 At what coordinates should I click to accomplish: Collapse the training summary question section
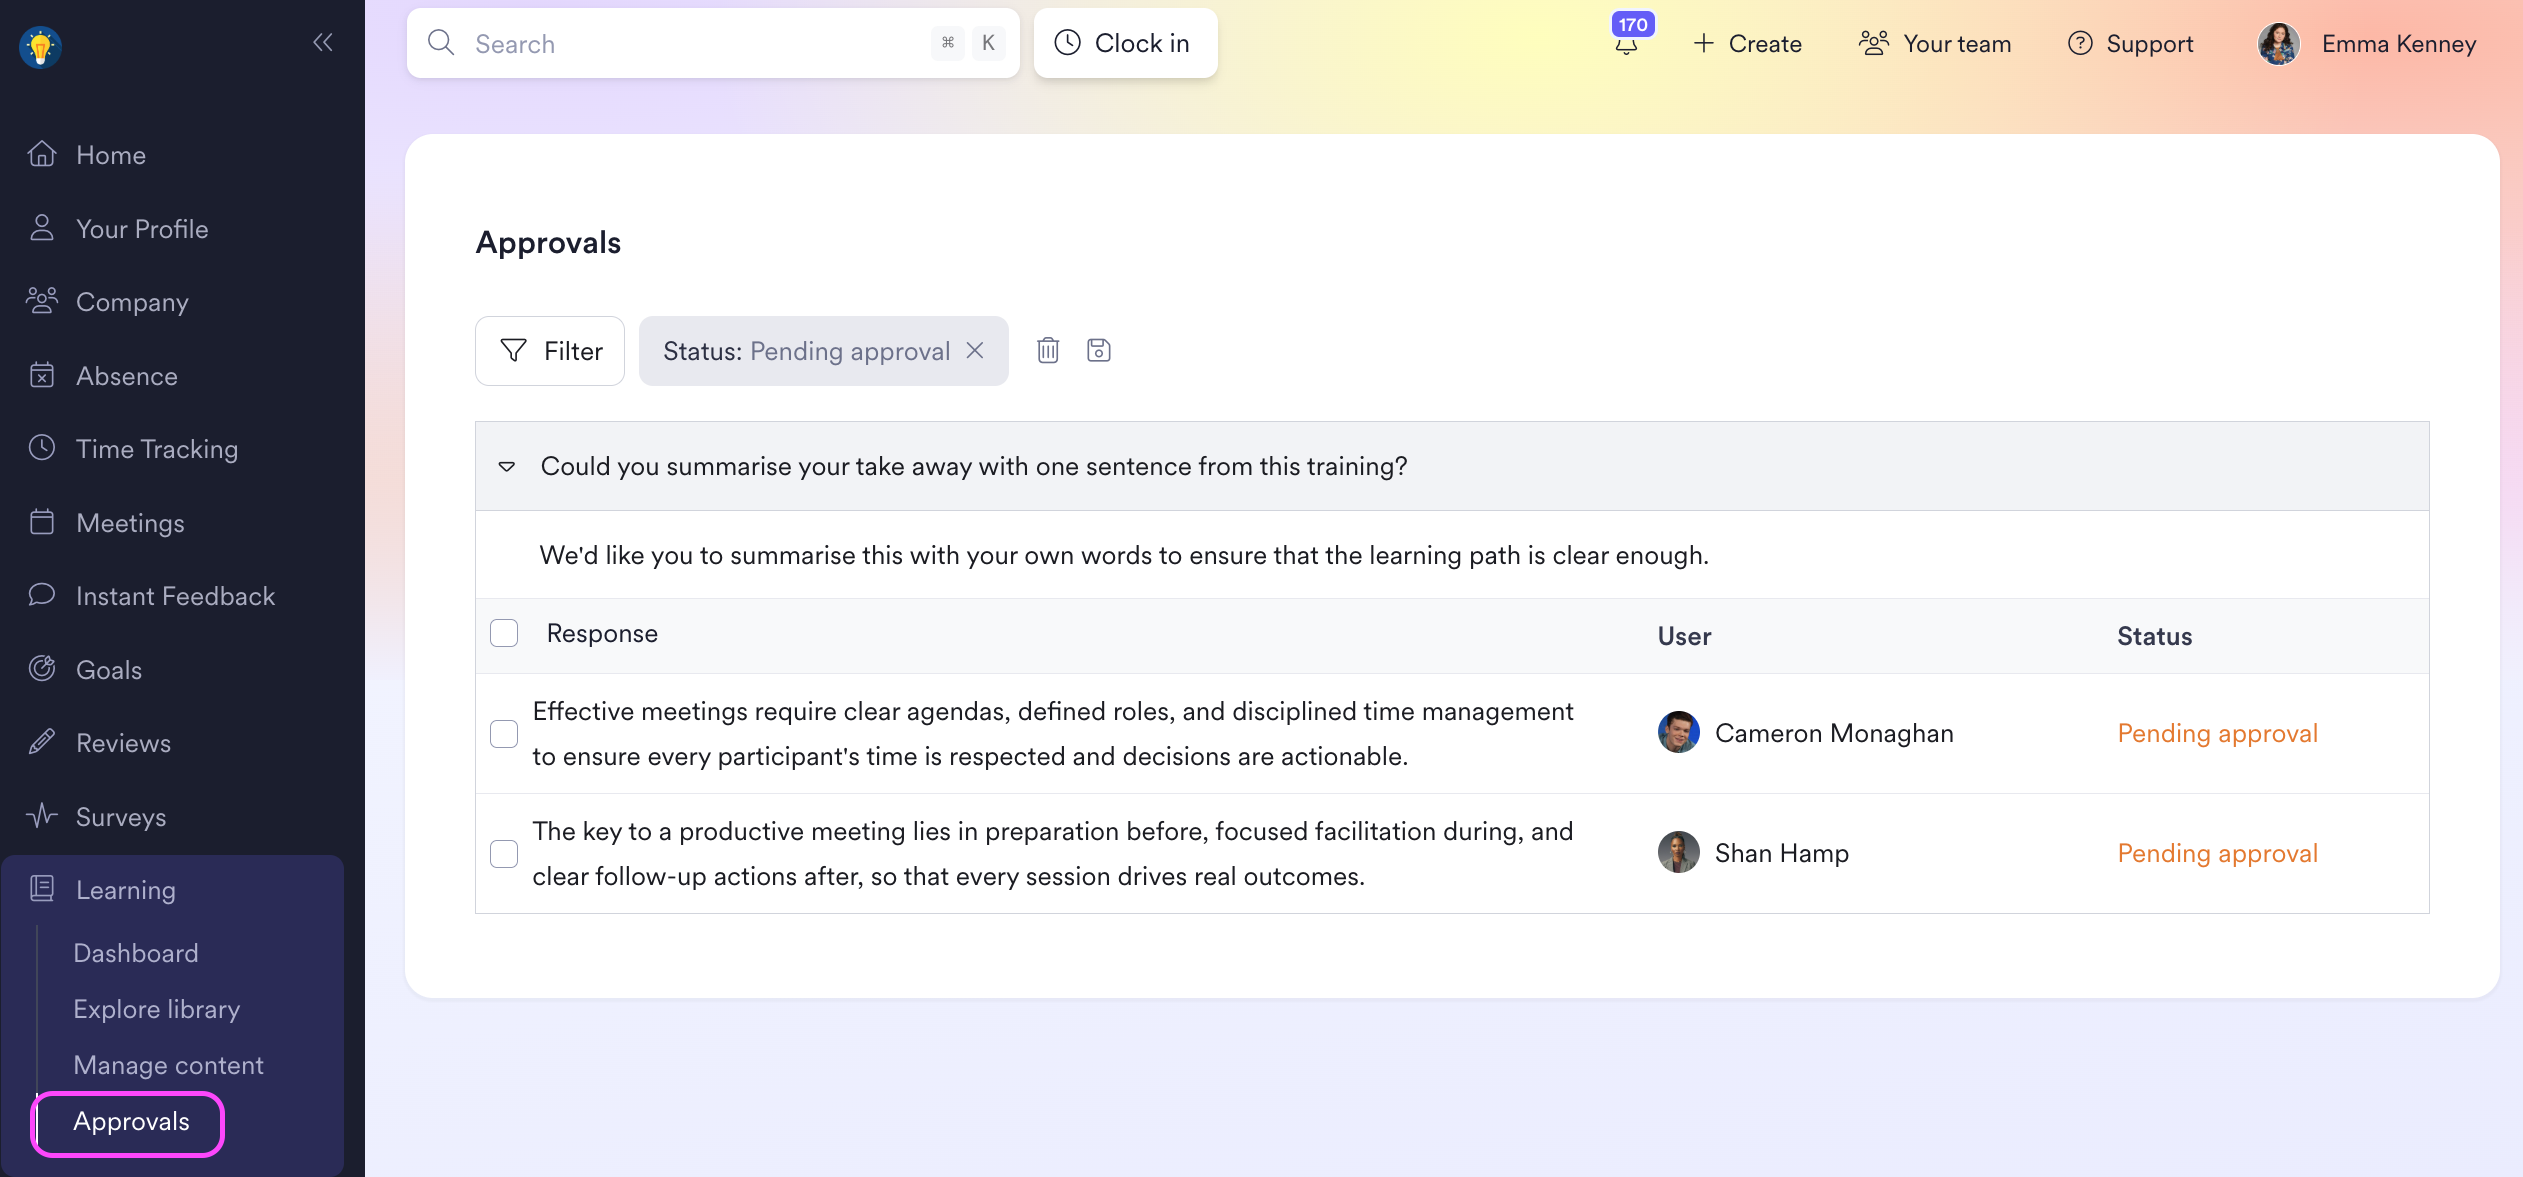click(507, 467)
